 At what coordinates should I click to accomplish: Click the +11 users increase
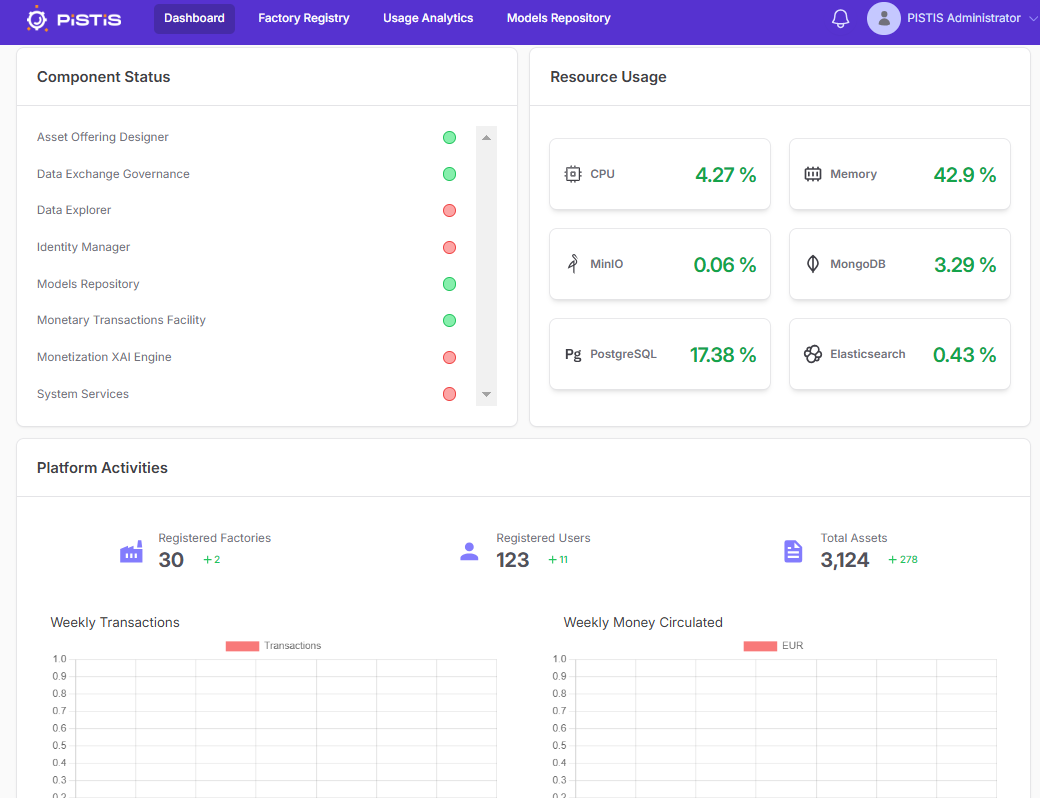558,560
